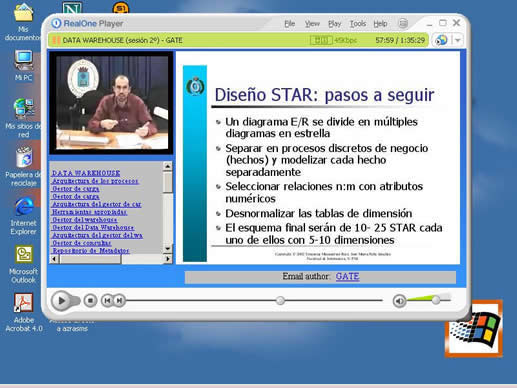Viewport: 517px width, 388px height.
Task: Open the Tools menu
Action: pos(358,24)
